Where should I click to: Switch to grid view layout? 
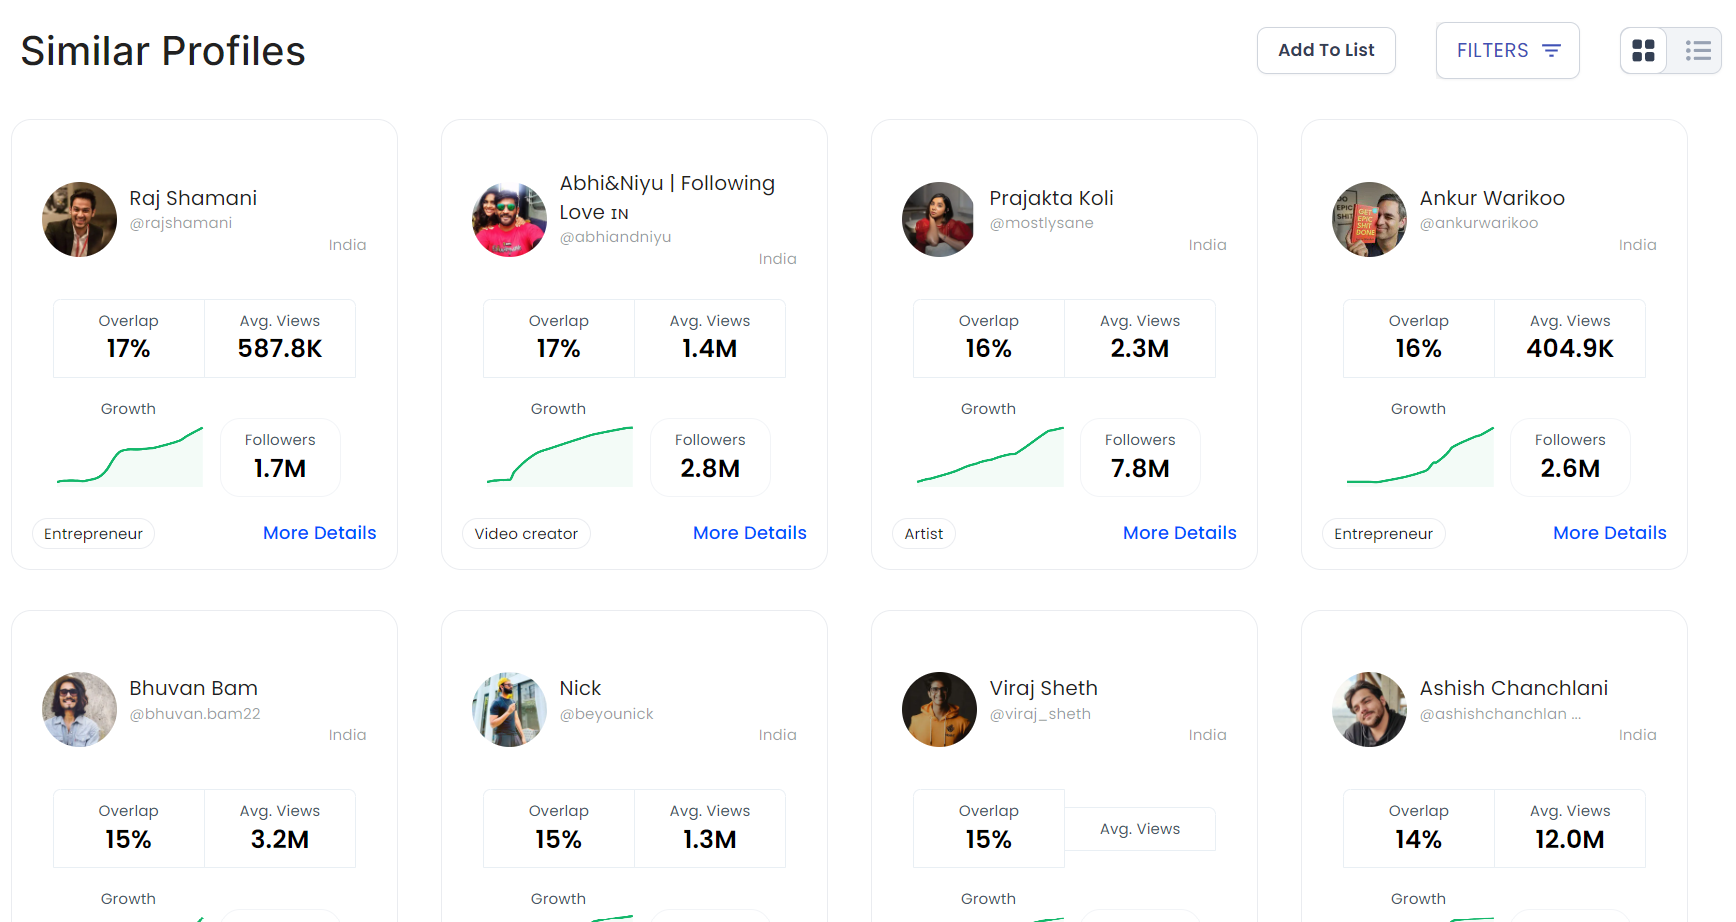1643,50
